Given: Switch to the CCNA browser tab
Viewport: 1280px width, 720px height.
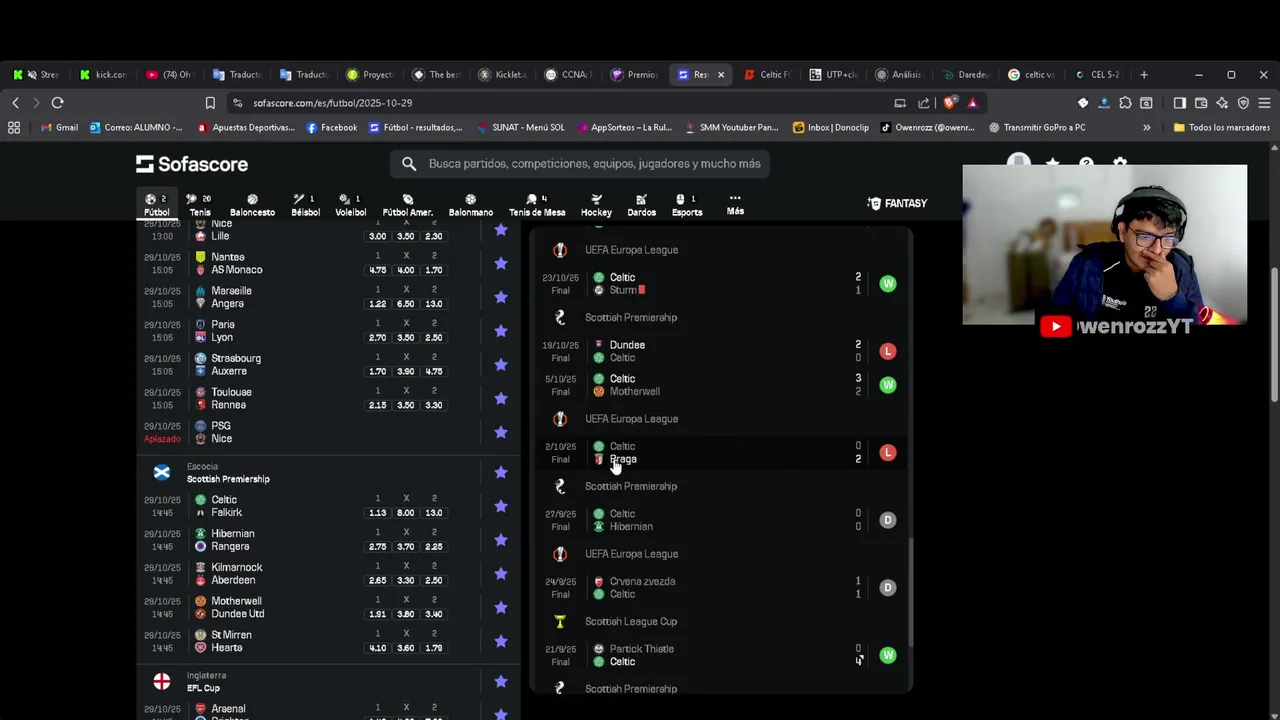Looking at the screenshot, I should click(x=568, y=75).
